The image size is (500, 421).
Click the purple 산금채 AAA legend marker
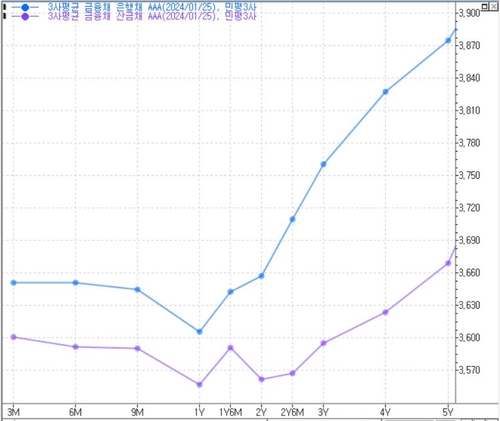click(x=25, y=16)
